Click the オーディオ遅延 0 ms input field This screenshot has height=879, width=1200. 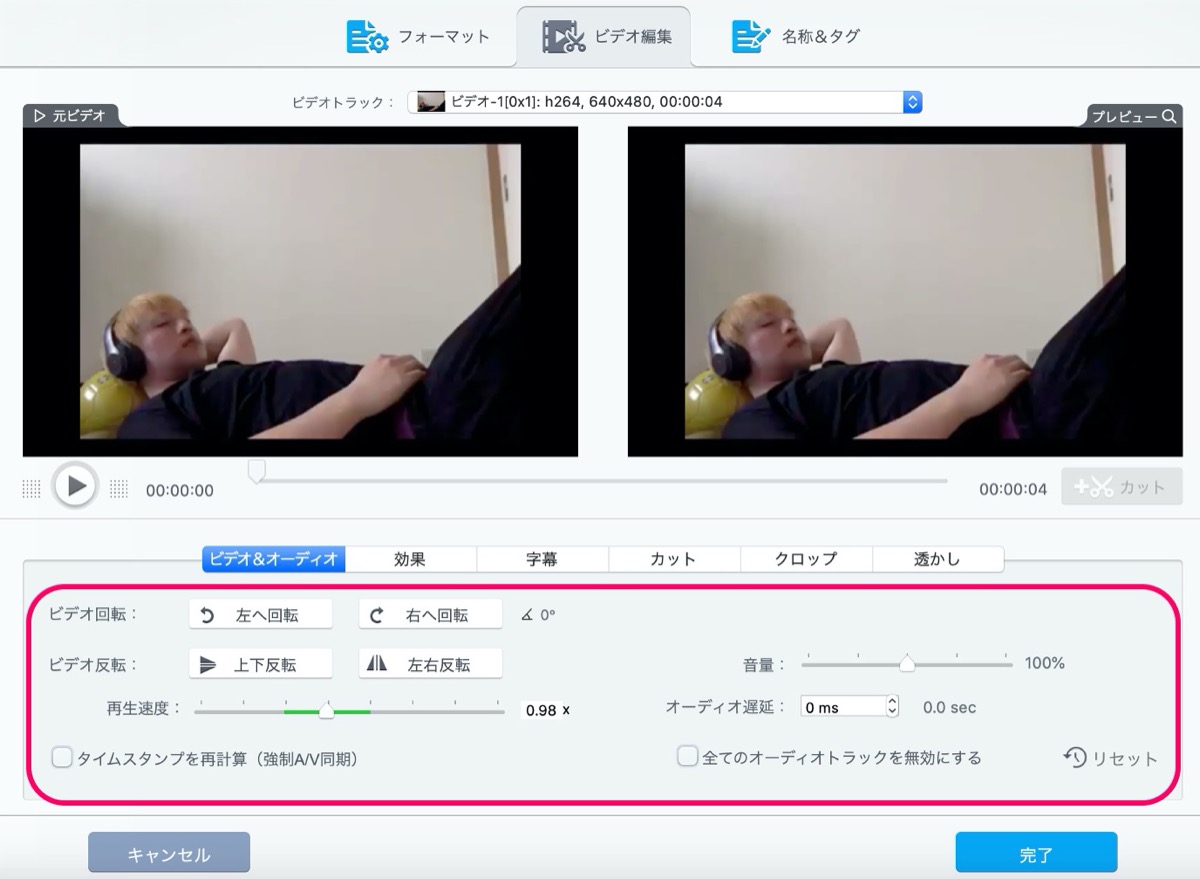[843, 707]
